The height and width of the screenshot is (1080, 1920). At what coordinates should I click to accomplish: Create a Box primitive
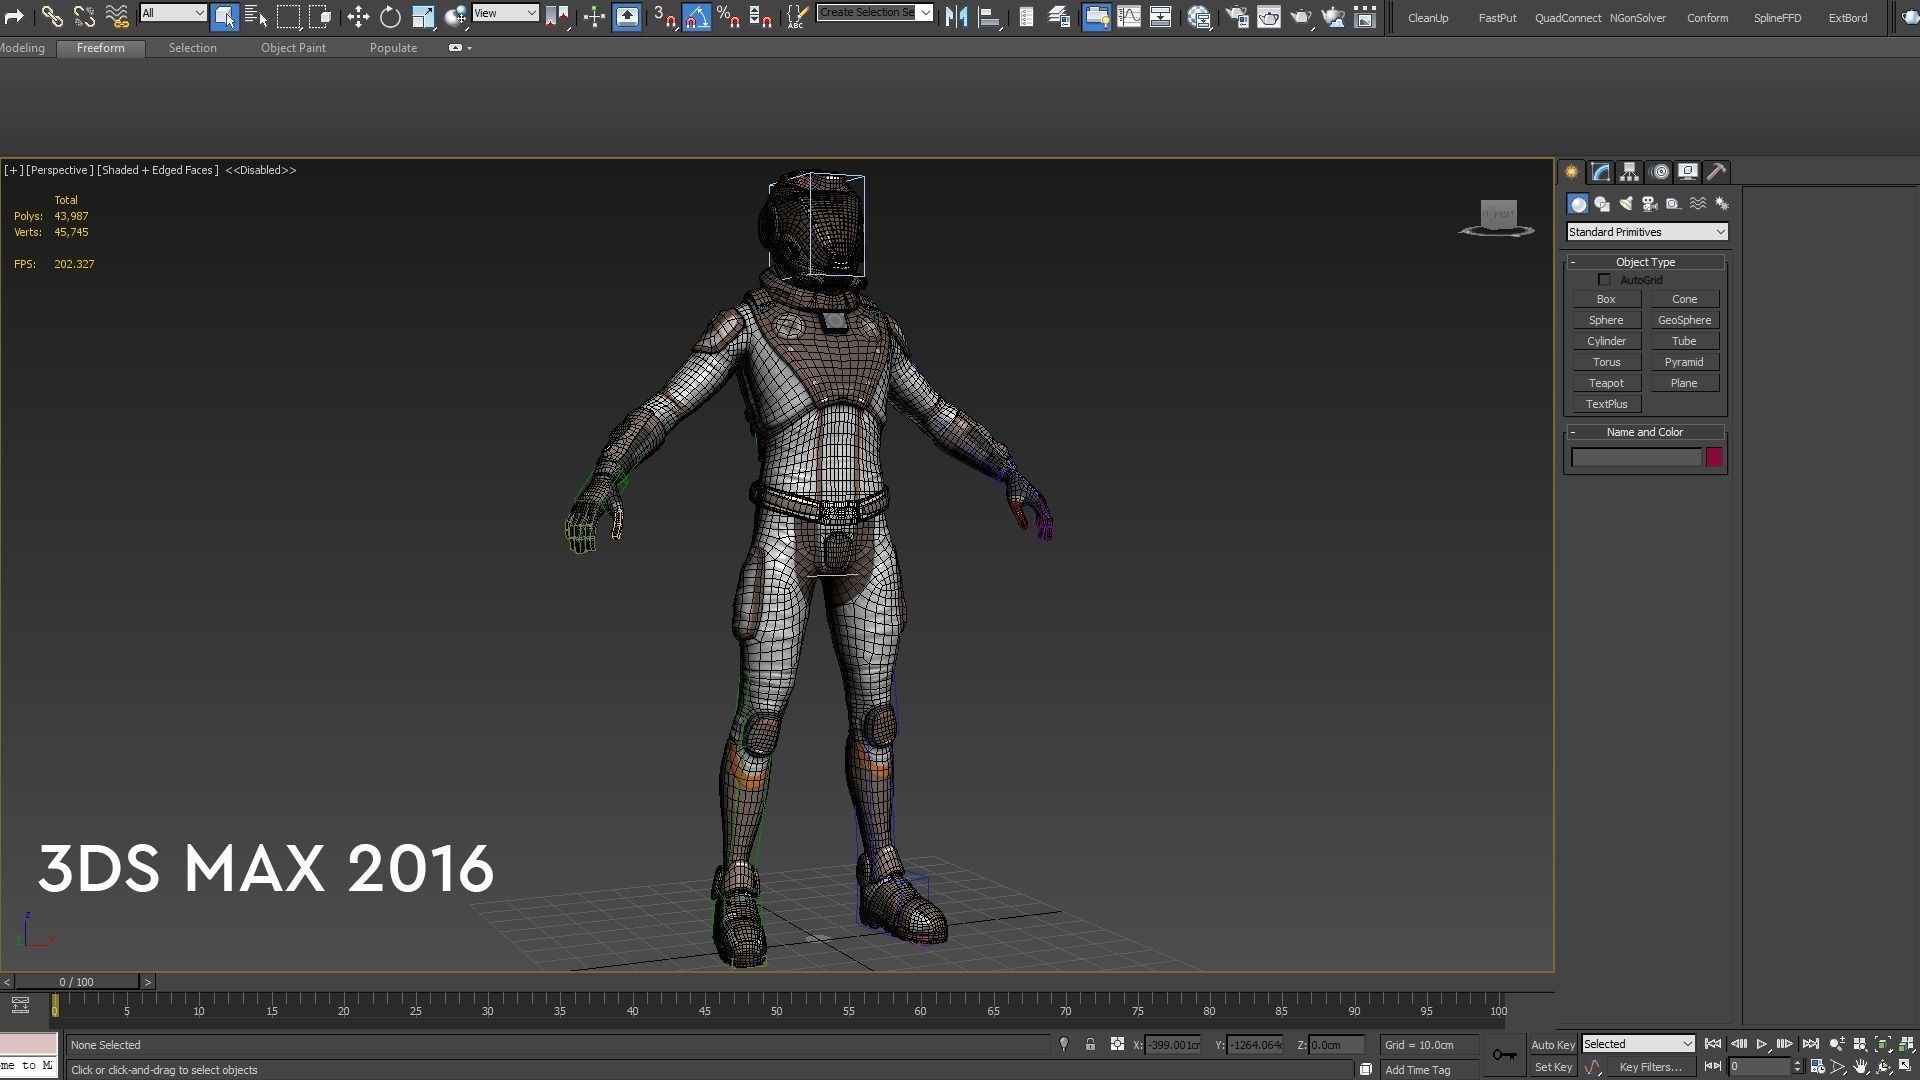[1606, 299]
